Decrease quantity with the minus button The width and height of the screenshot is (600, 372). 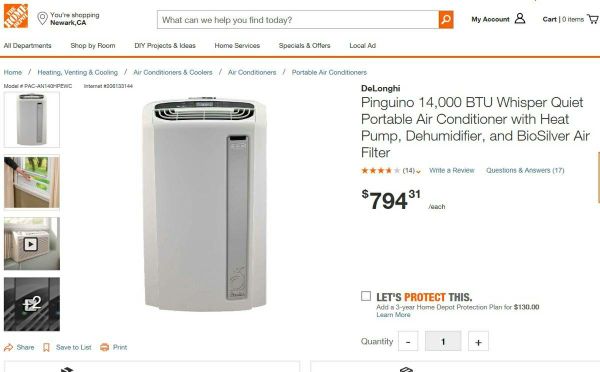pos(408,341)
